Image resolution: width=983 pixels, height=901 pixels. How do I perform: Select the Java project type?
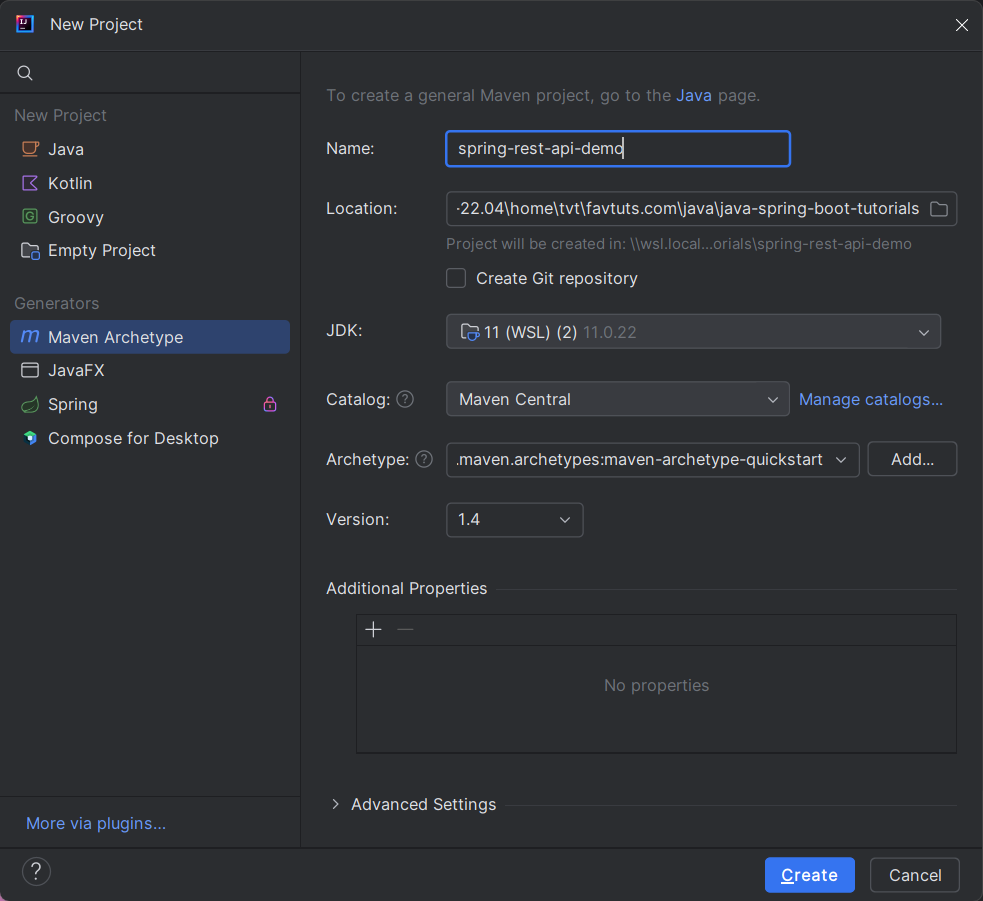tap(150, 149)
